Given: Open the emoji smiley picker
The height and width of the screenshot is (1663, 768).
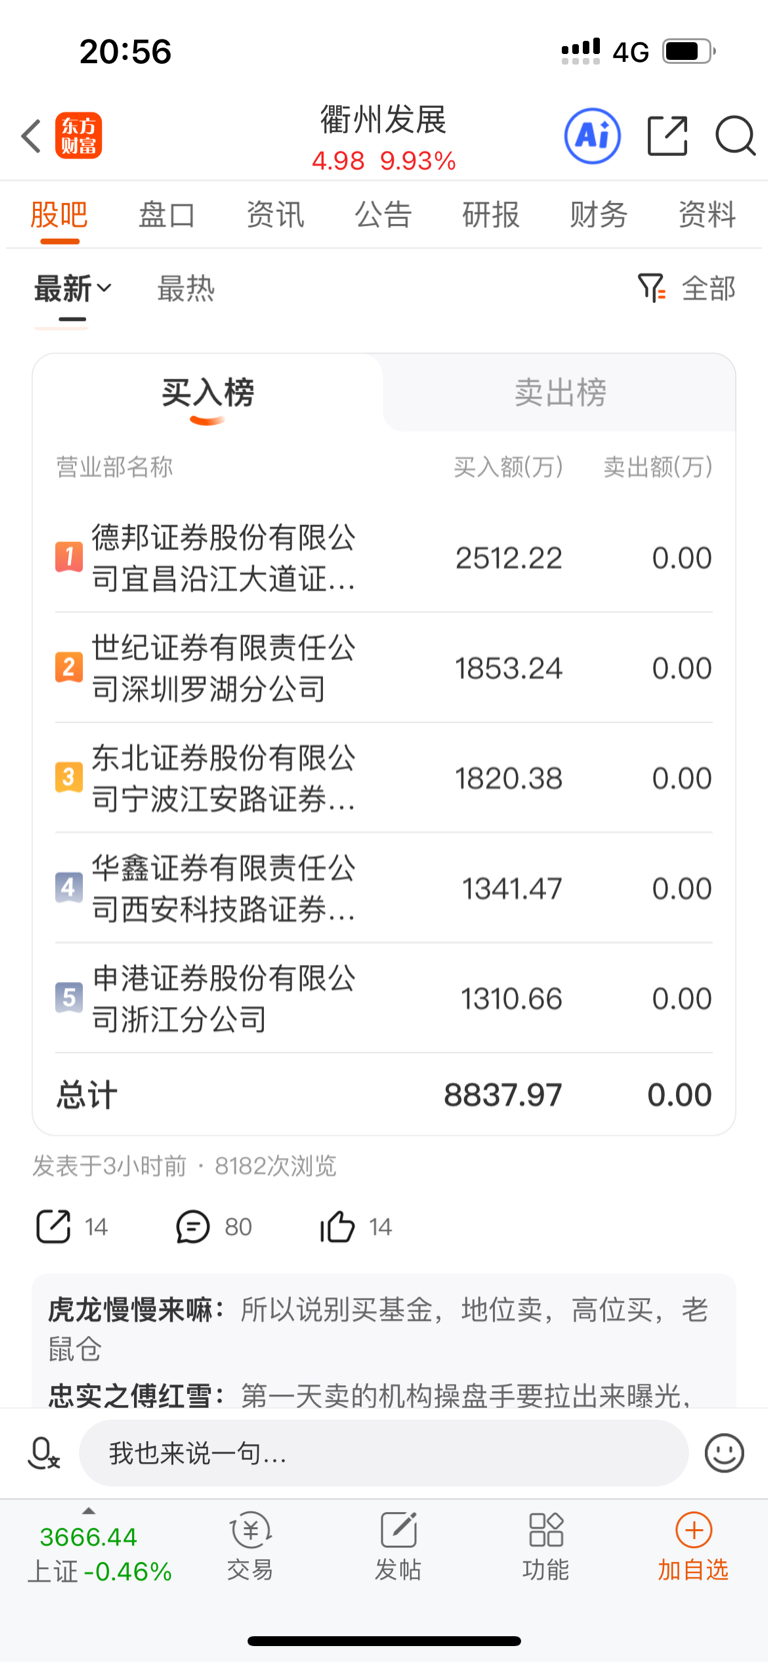Looking at the screenshot, I should coord(724,1453).
